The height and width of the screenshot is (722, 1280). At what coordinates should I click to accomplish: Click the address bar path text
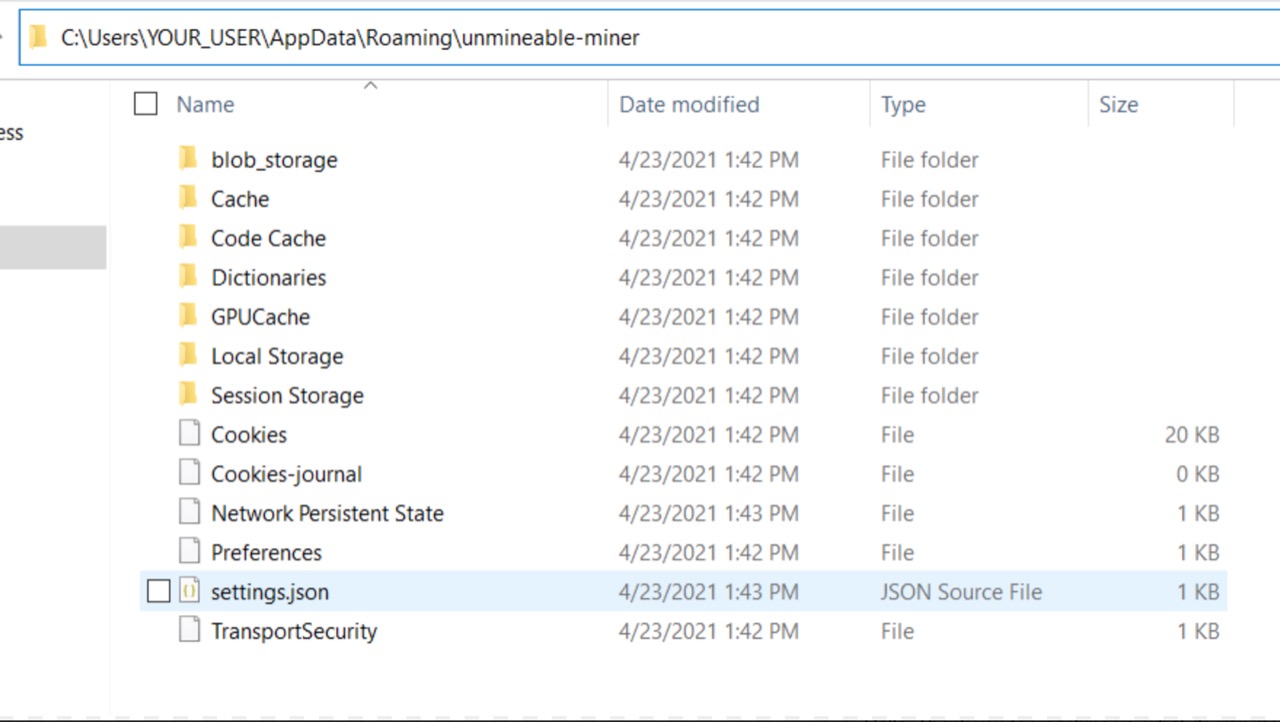tap(350, 38)
